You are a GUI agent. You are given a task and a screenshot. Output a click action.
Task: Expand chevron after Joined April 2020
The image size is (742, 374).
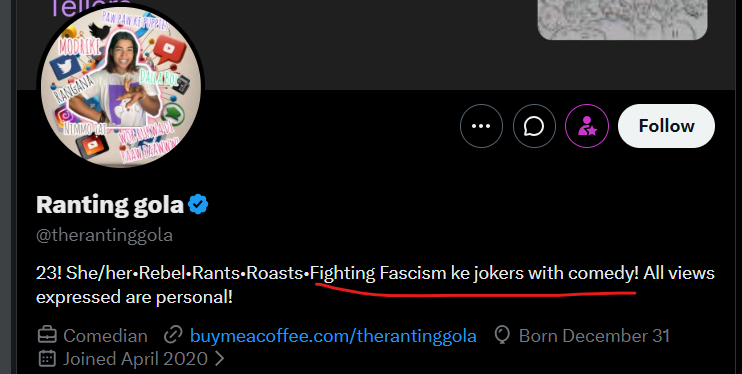coord(219,358)
